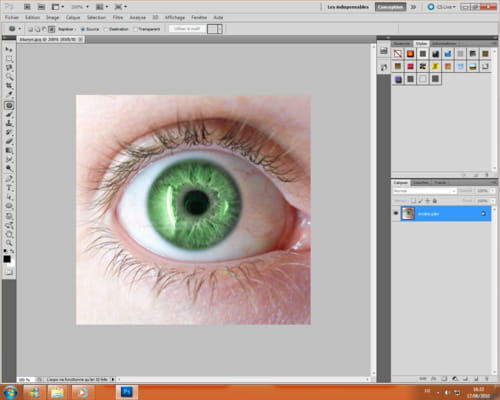Select the Clone Stamp tool

[9, 124]
